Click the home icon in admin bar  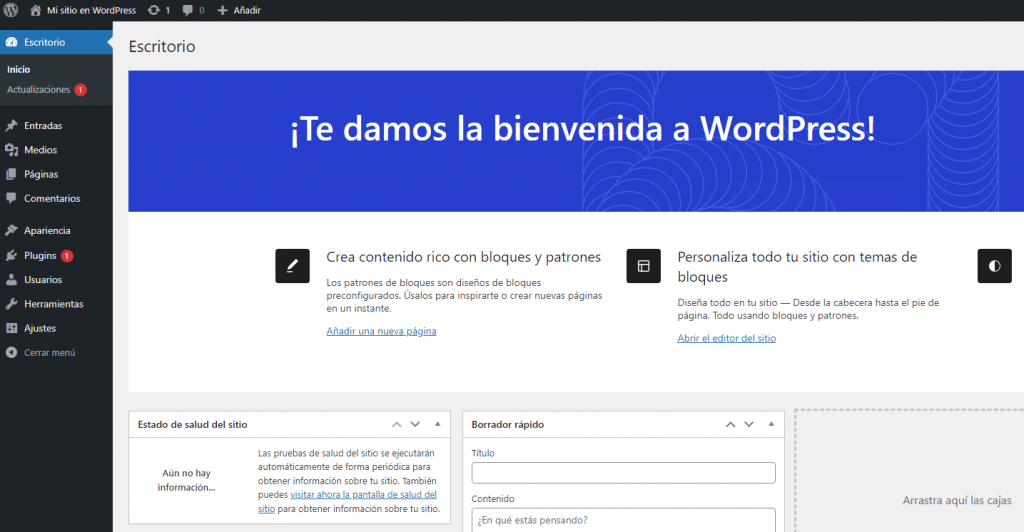[x=35, y=10]
